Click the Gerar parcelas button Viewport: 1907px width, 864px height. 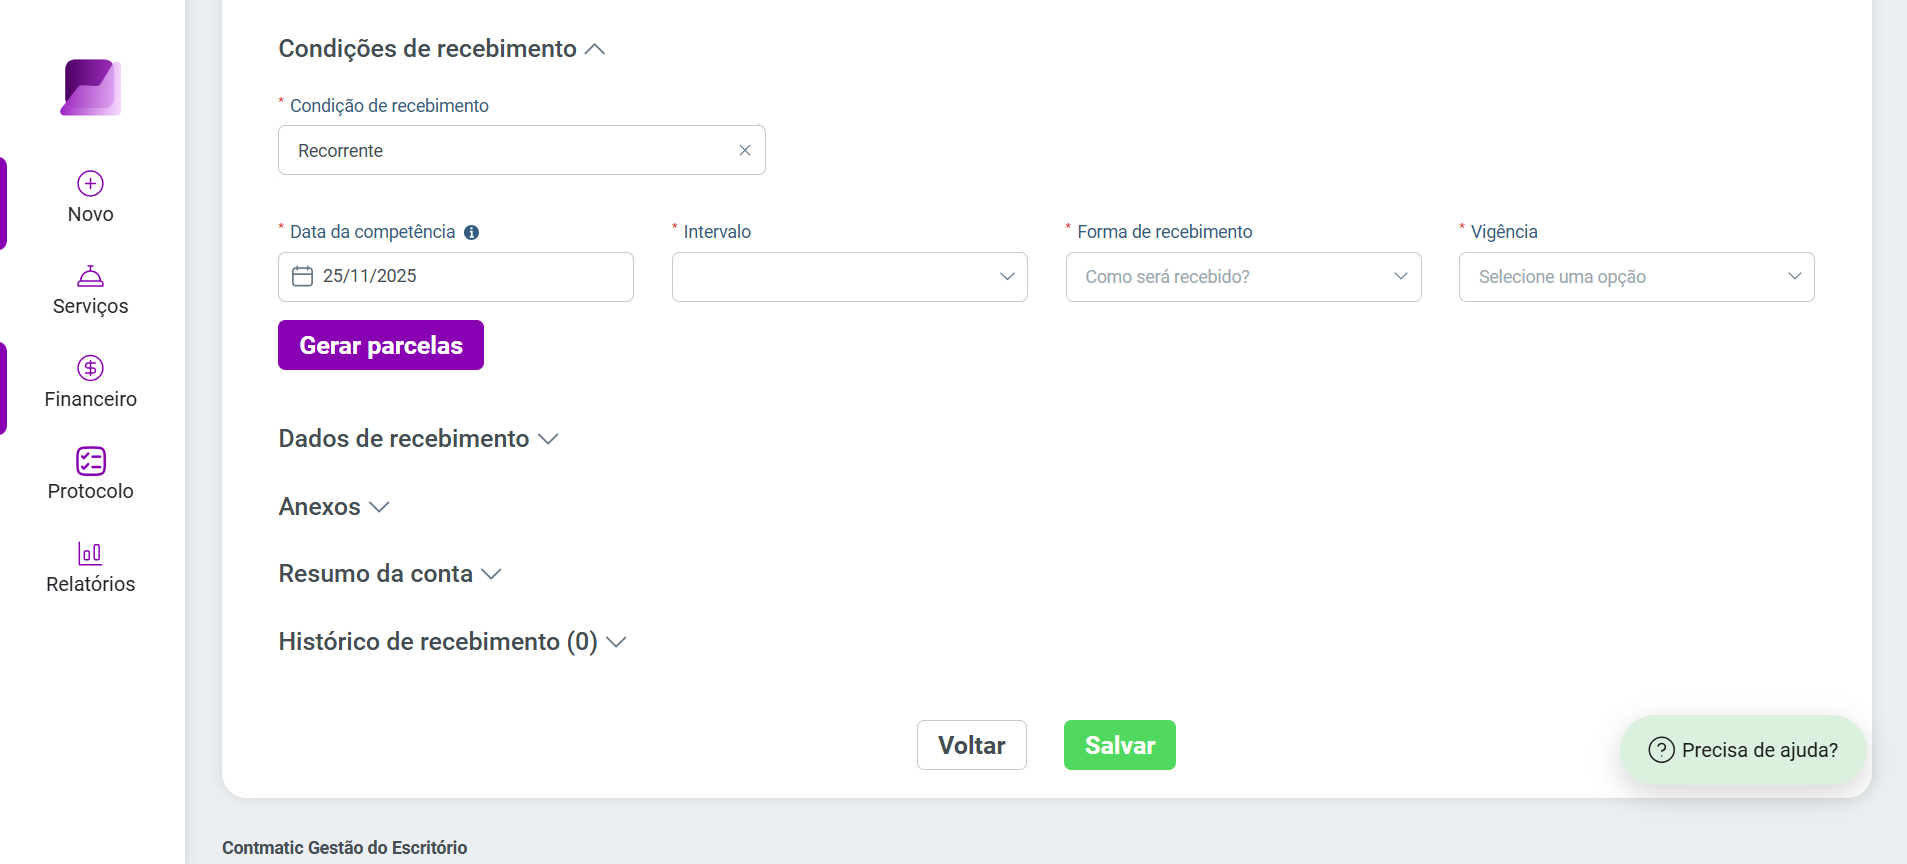tap(381, 345)
